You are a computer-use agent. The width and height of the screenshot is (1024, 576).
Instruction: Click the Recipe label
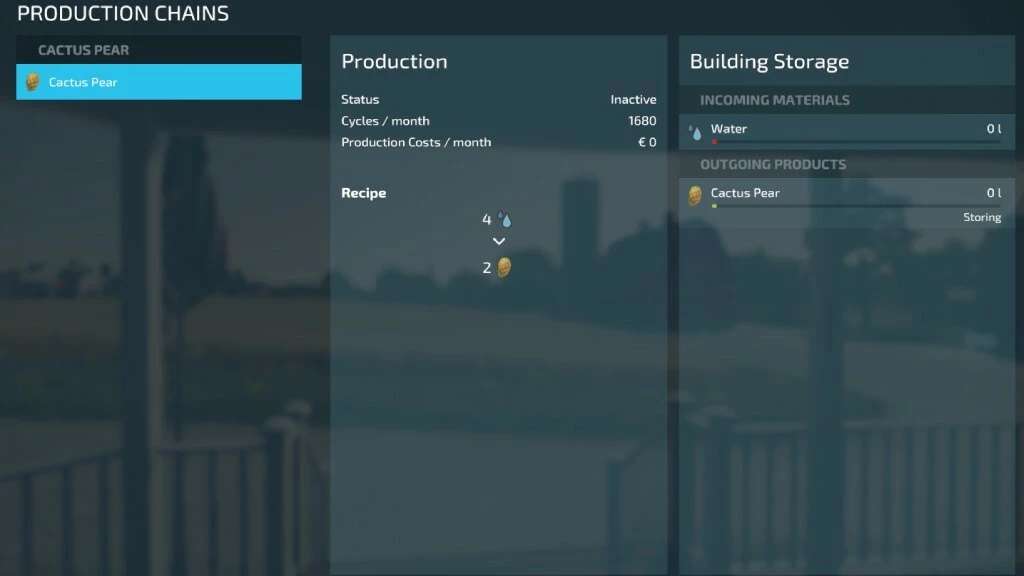click(x=363, y=193)
